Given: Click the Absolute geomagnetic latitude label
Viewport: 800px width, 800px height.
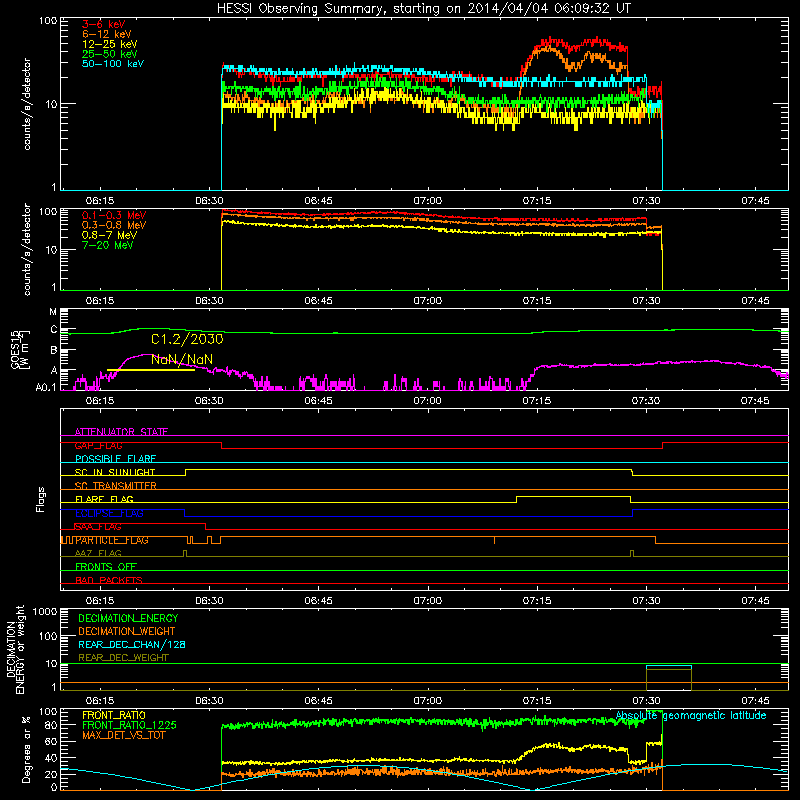Looking at the screenshot, I should click(x=691, y=715).
